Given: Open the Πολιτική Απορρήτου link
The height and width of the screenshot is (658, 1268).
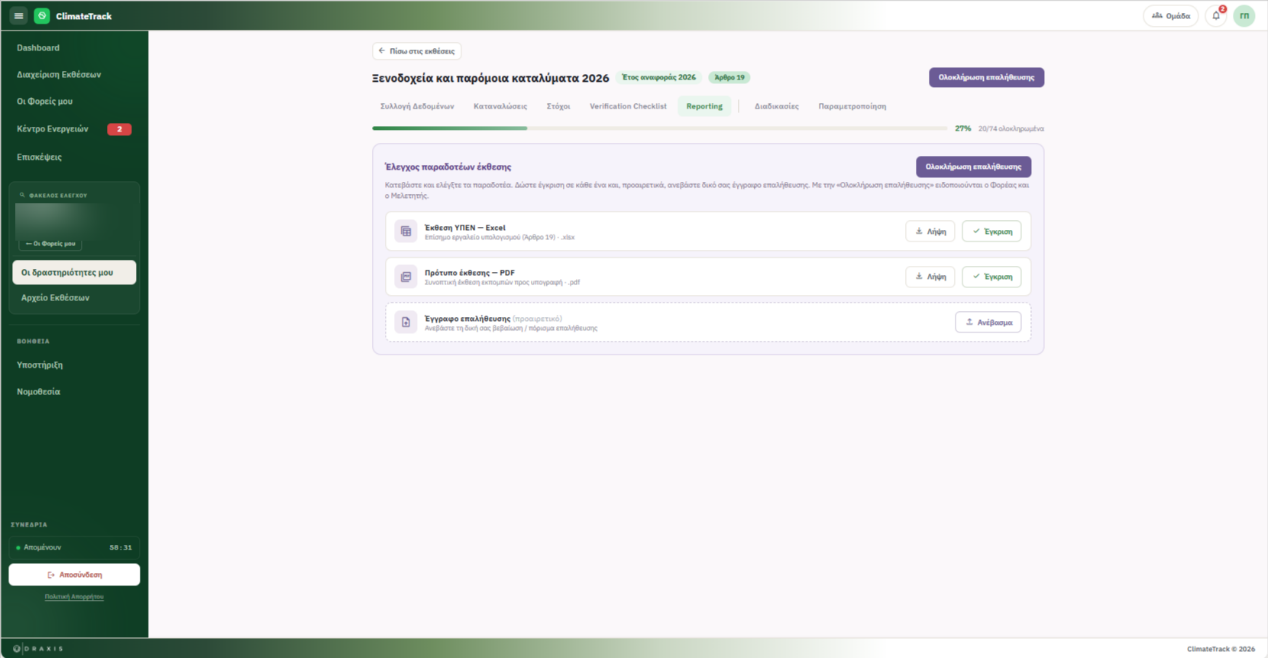Looking at the screenshot, I should (74, 596).
